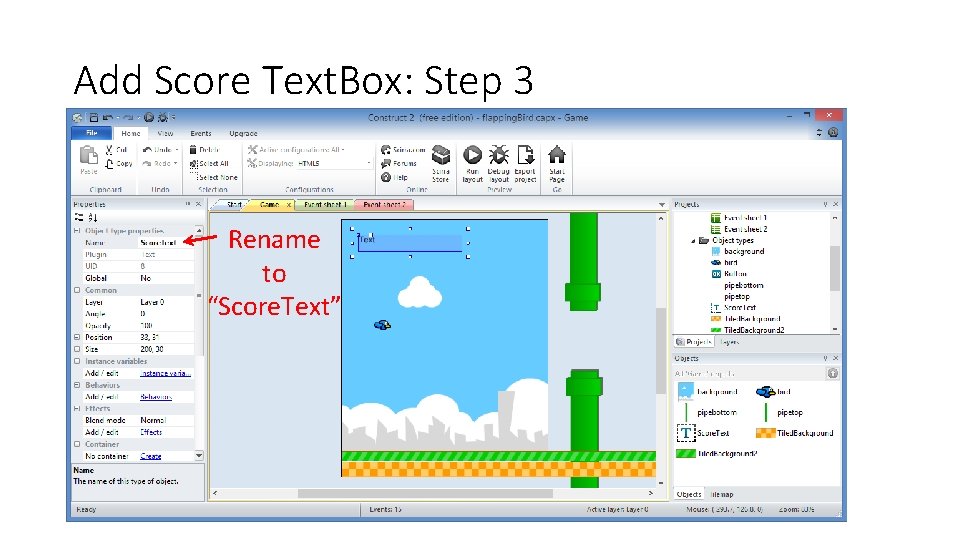Collapse the Container section

pos(77,444)
